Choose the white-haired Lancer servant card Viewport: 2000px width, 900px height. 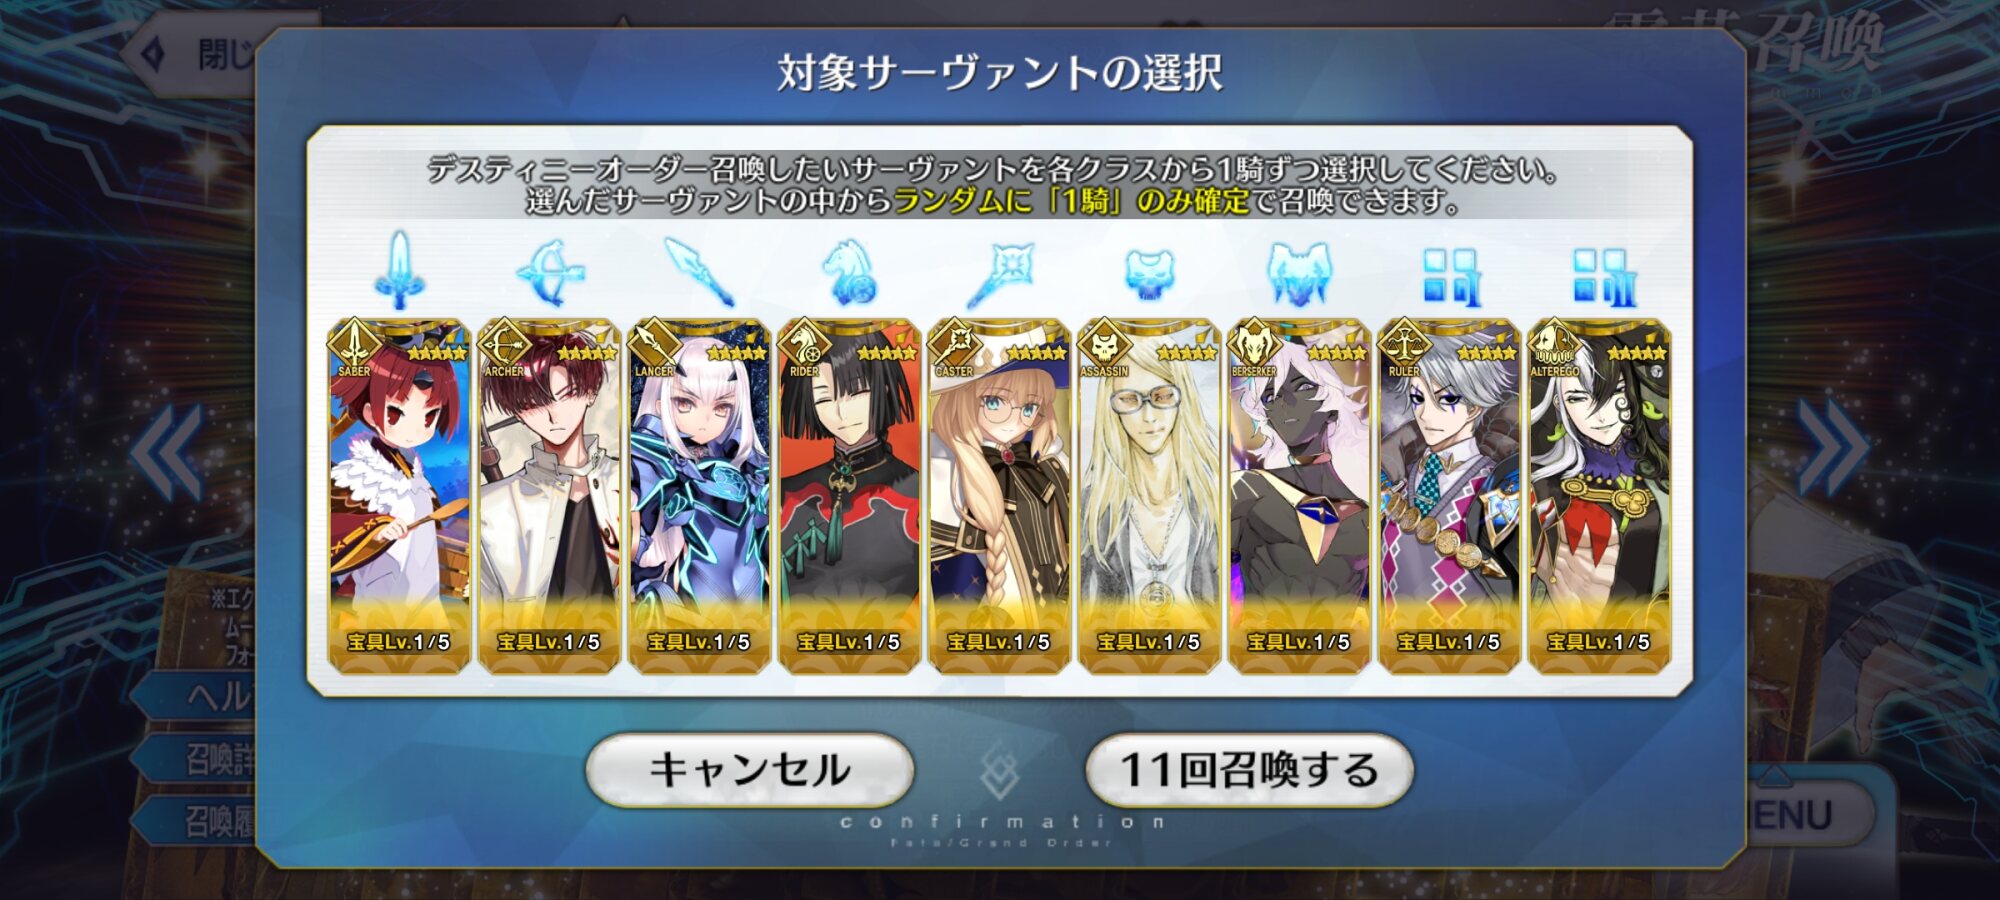point(699,496)
